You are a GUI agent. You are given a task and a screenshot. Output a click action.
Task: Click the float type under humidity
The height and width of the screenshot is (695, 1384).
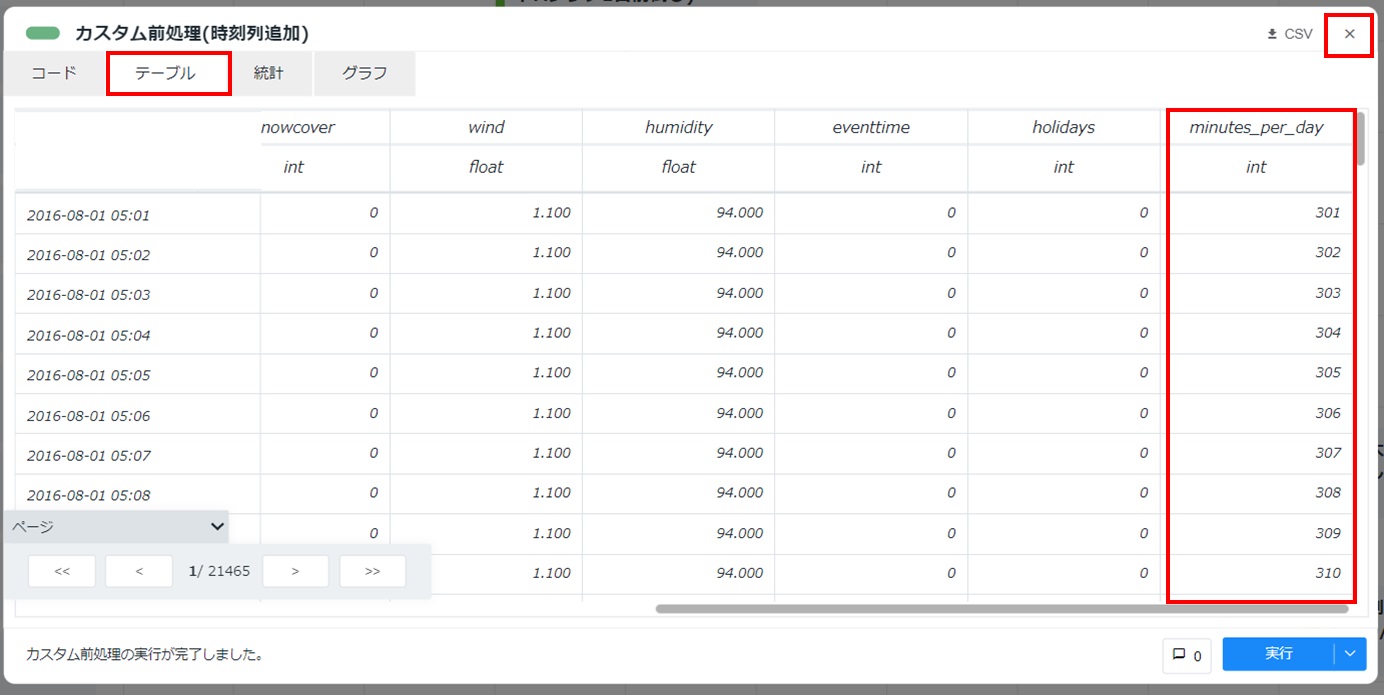coord(678,168)
